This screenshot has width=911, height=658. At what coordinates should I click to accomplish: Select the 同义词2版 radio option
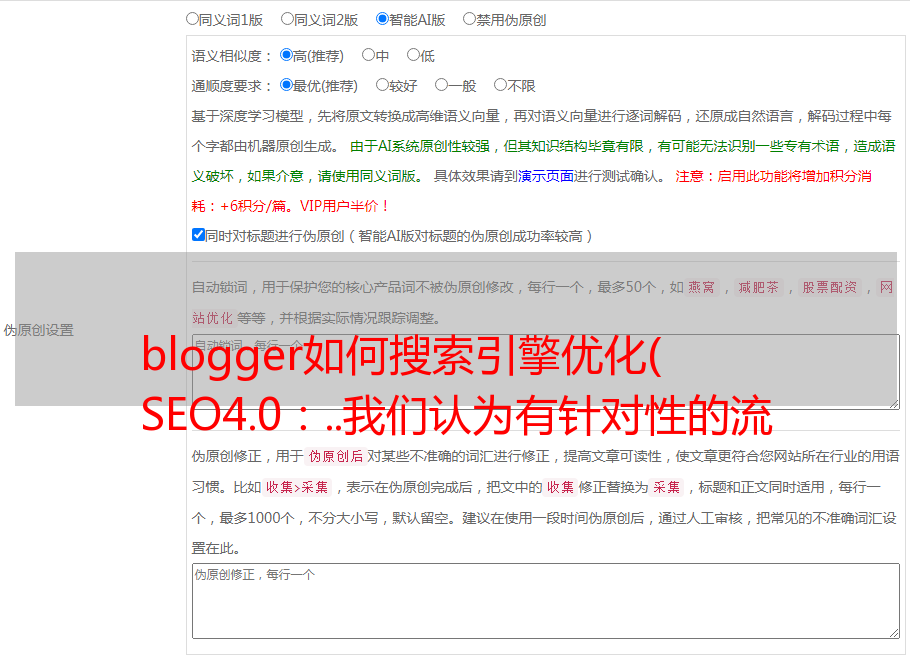[x=287, y=19]
